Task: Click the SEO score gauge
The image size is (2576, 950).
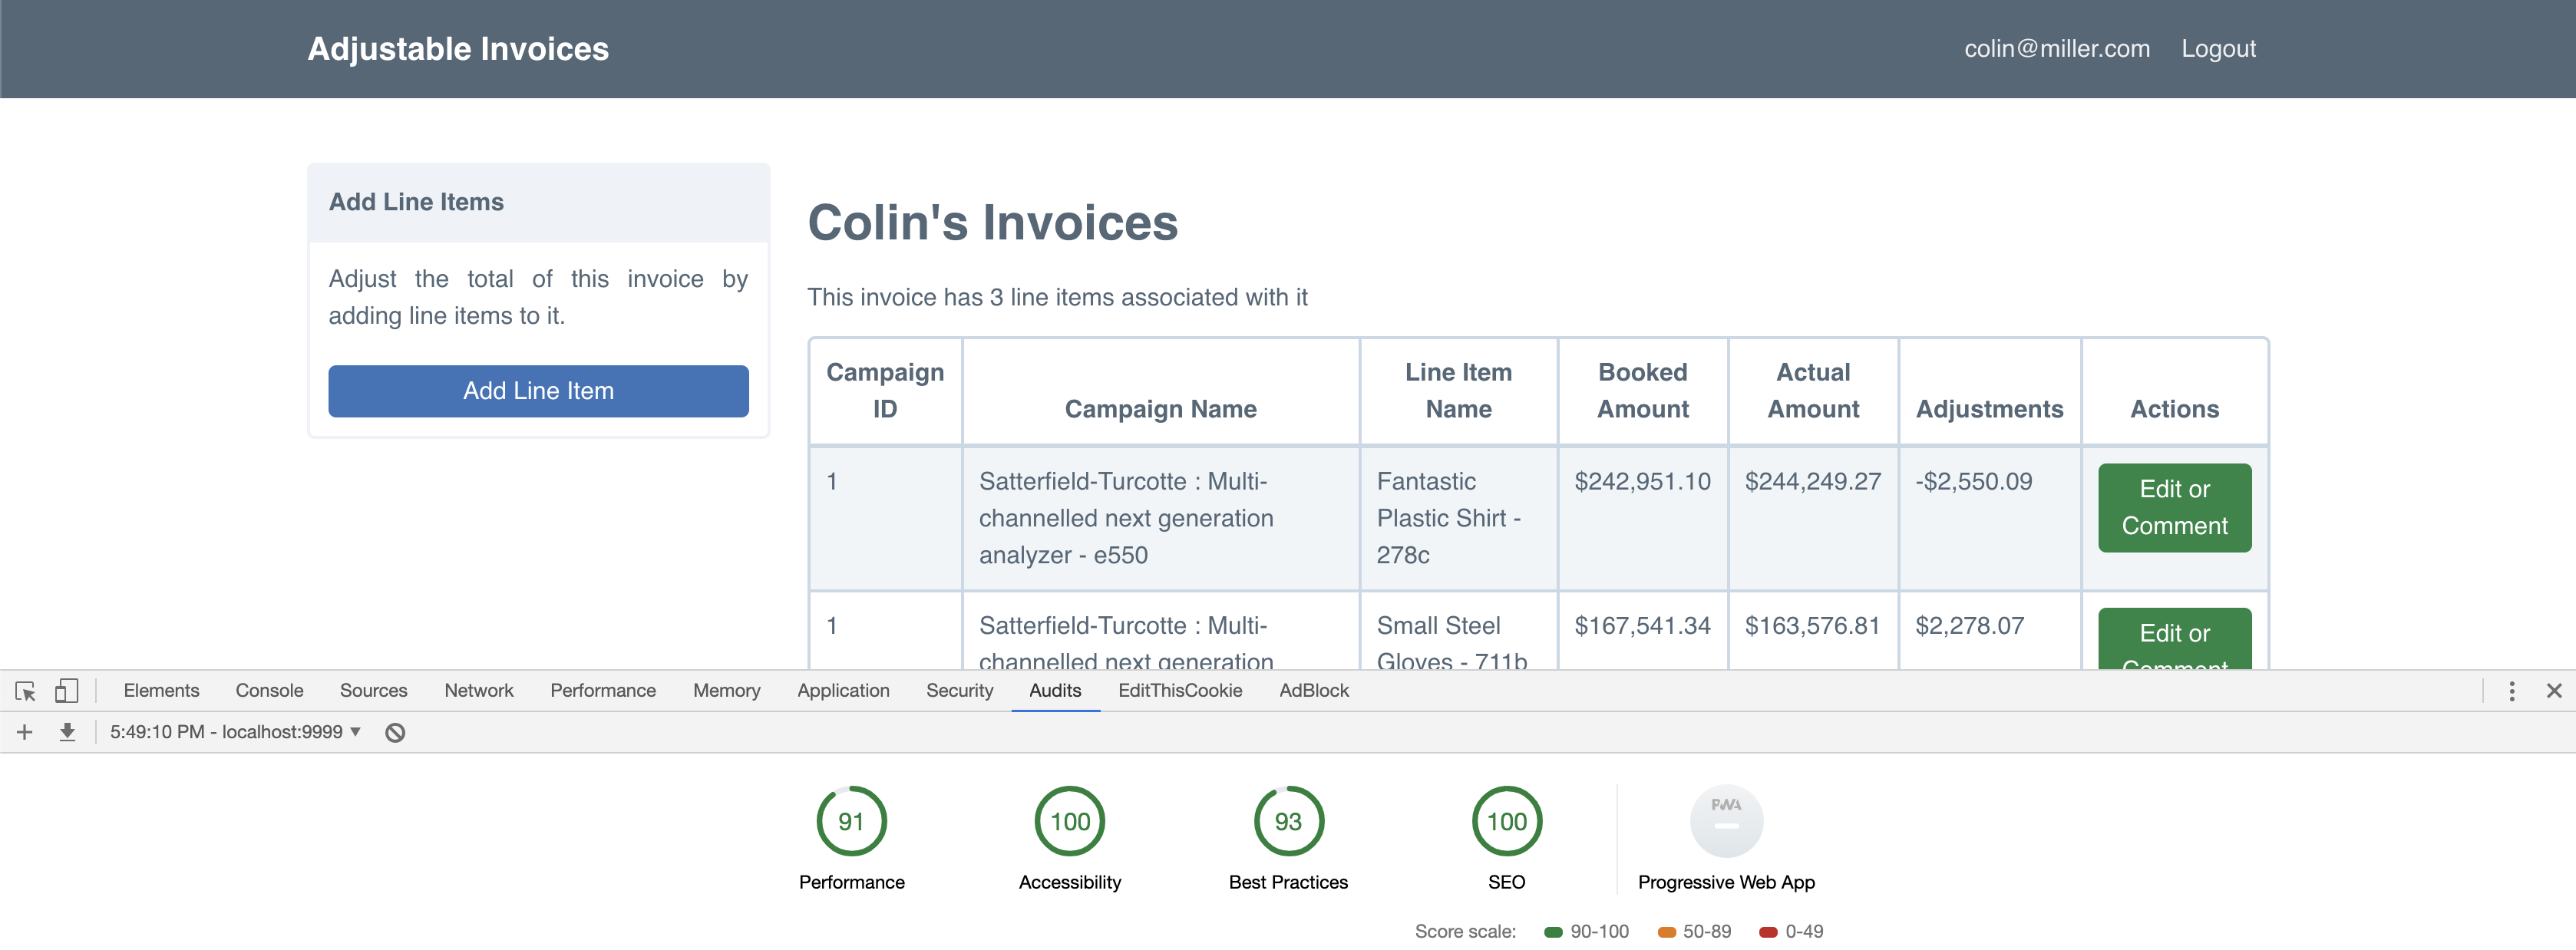Action: 1506,821
